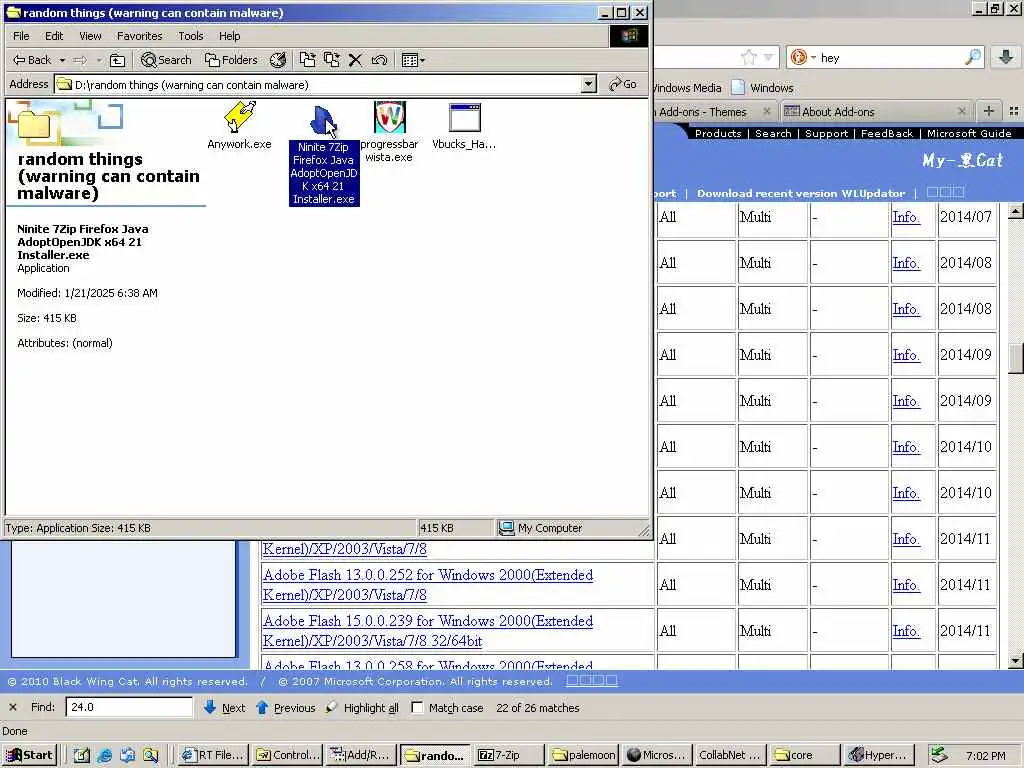Image resolution: width=1024 pixels, height=768 pixels.
Task: Open the Start menu
Action: tap(30, 755)
